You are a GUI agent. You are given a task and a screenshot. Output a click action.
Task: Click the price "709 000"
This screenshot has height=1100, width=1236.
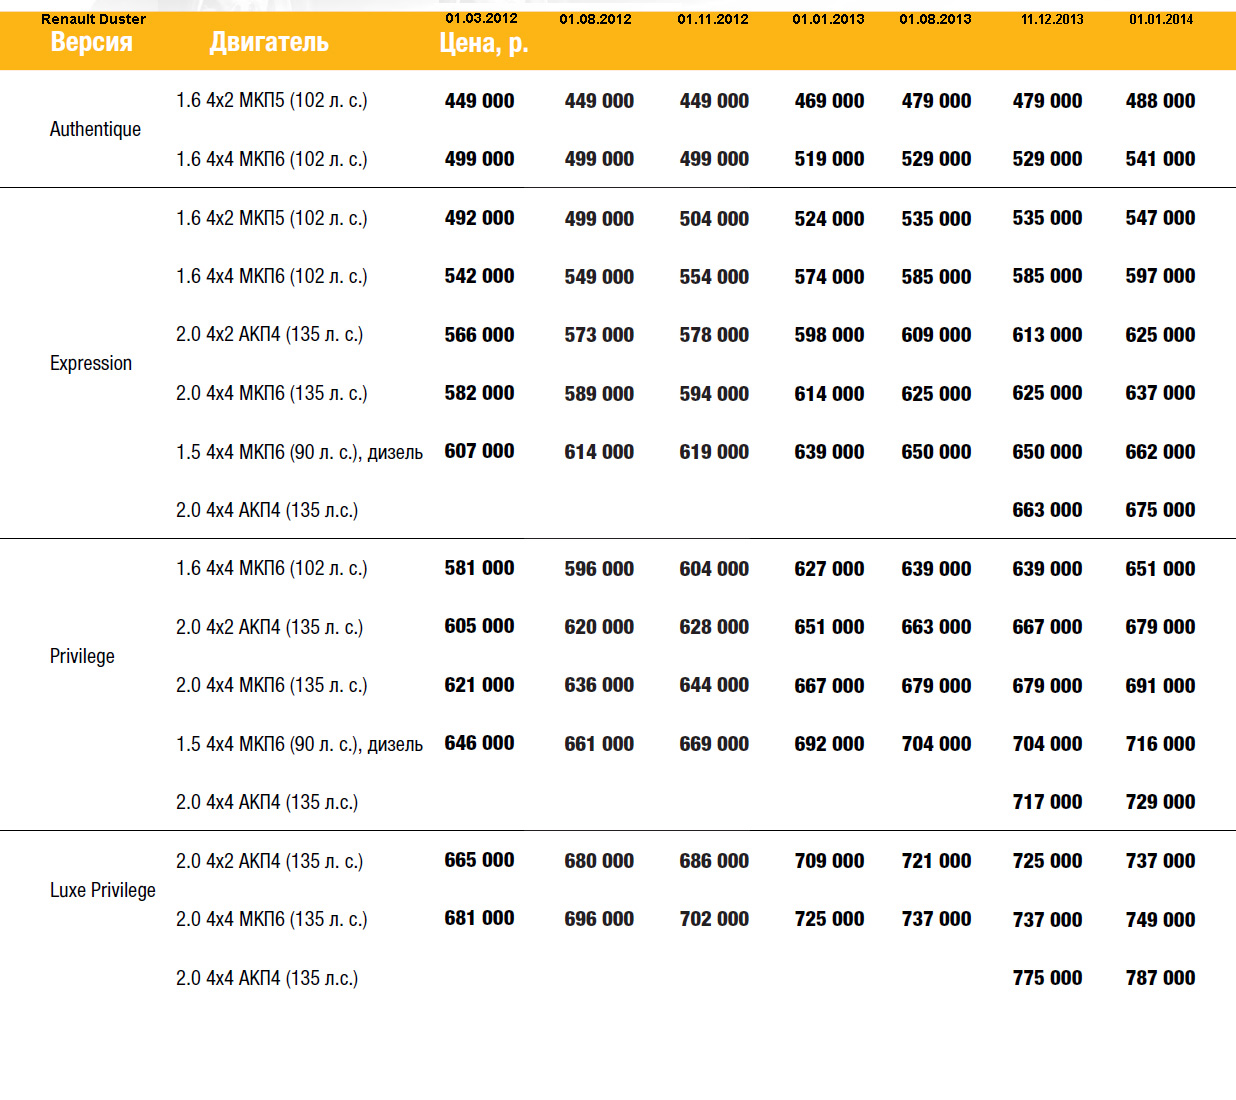click(829, 861)
